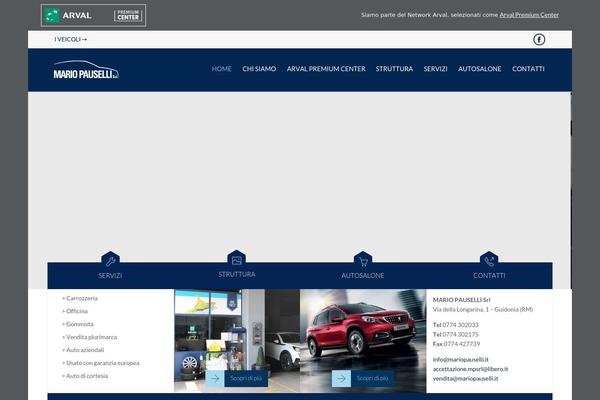Click Scopri di più on the Struttura photo
The width and height of the screenshot is (600, 400).
tap(246, 378)
